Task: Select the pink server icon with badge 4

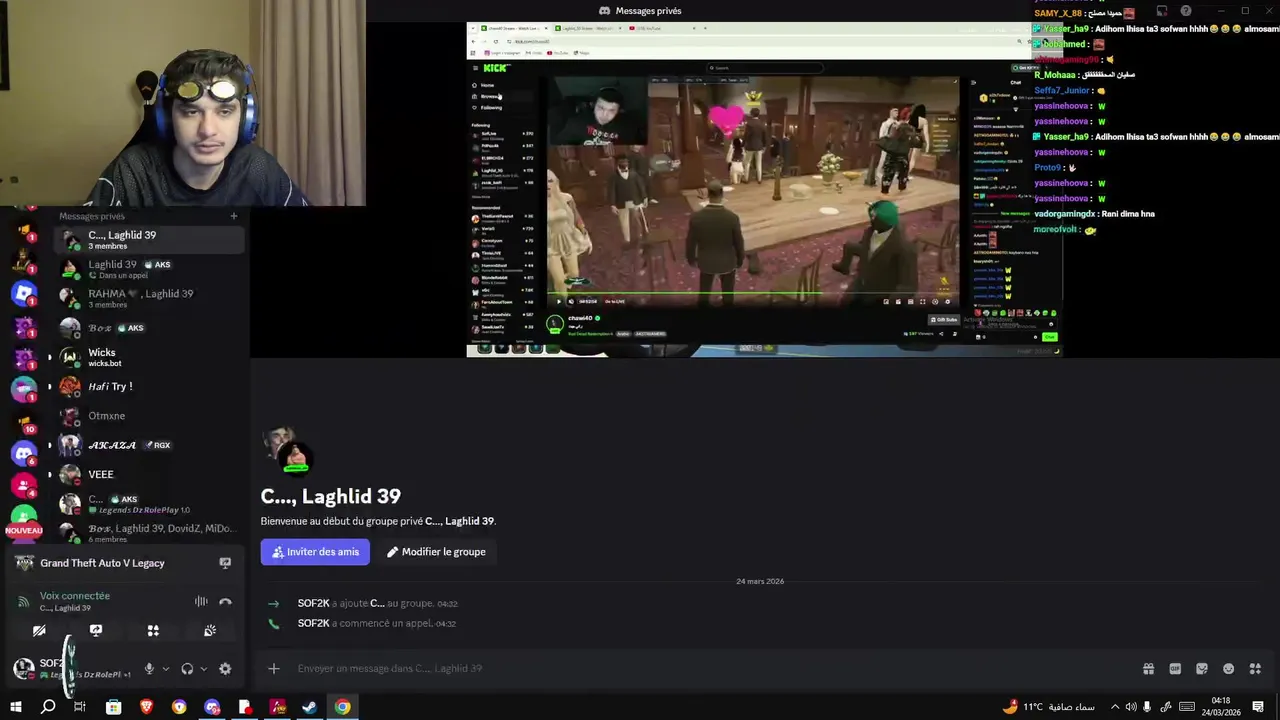Action: pyautogui.click(x=24, y=485)
